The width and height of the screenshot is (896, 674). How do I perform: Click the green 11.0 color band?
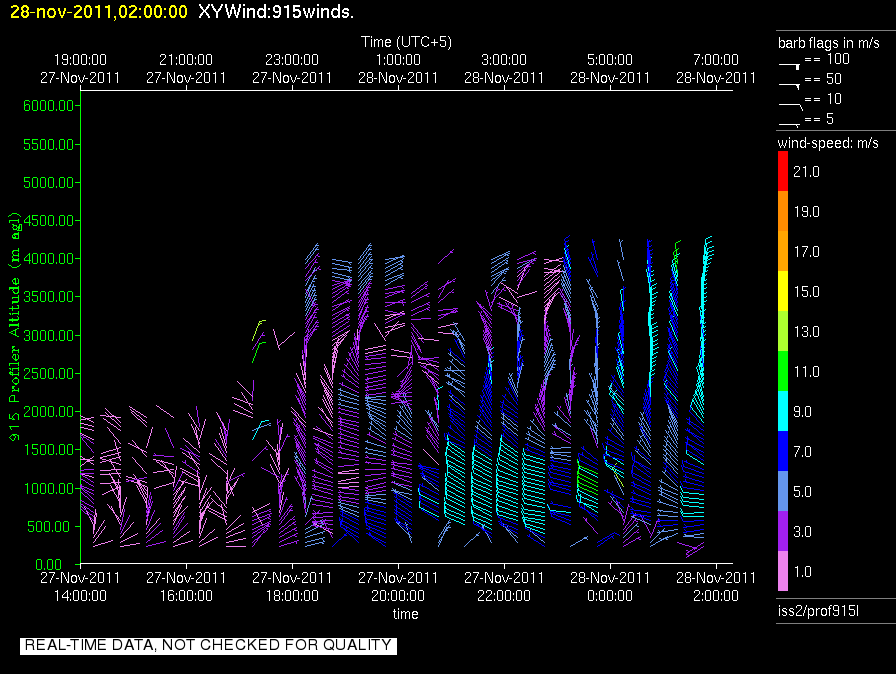pyautogui.click(x=782, y=371)
